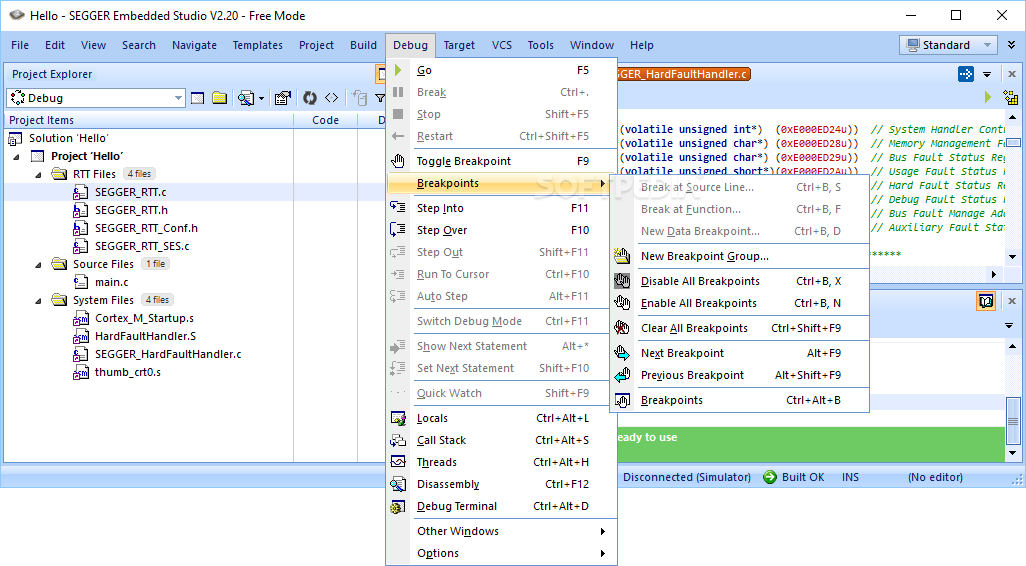Expand the Other Windows submenu
Screen dimensions: 1026x566
click(x=502, y=531)
